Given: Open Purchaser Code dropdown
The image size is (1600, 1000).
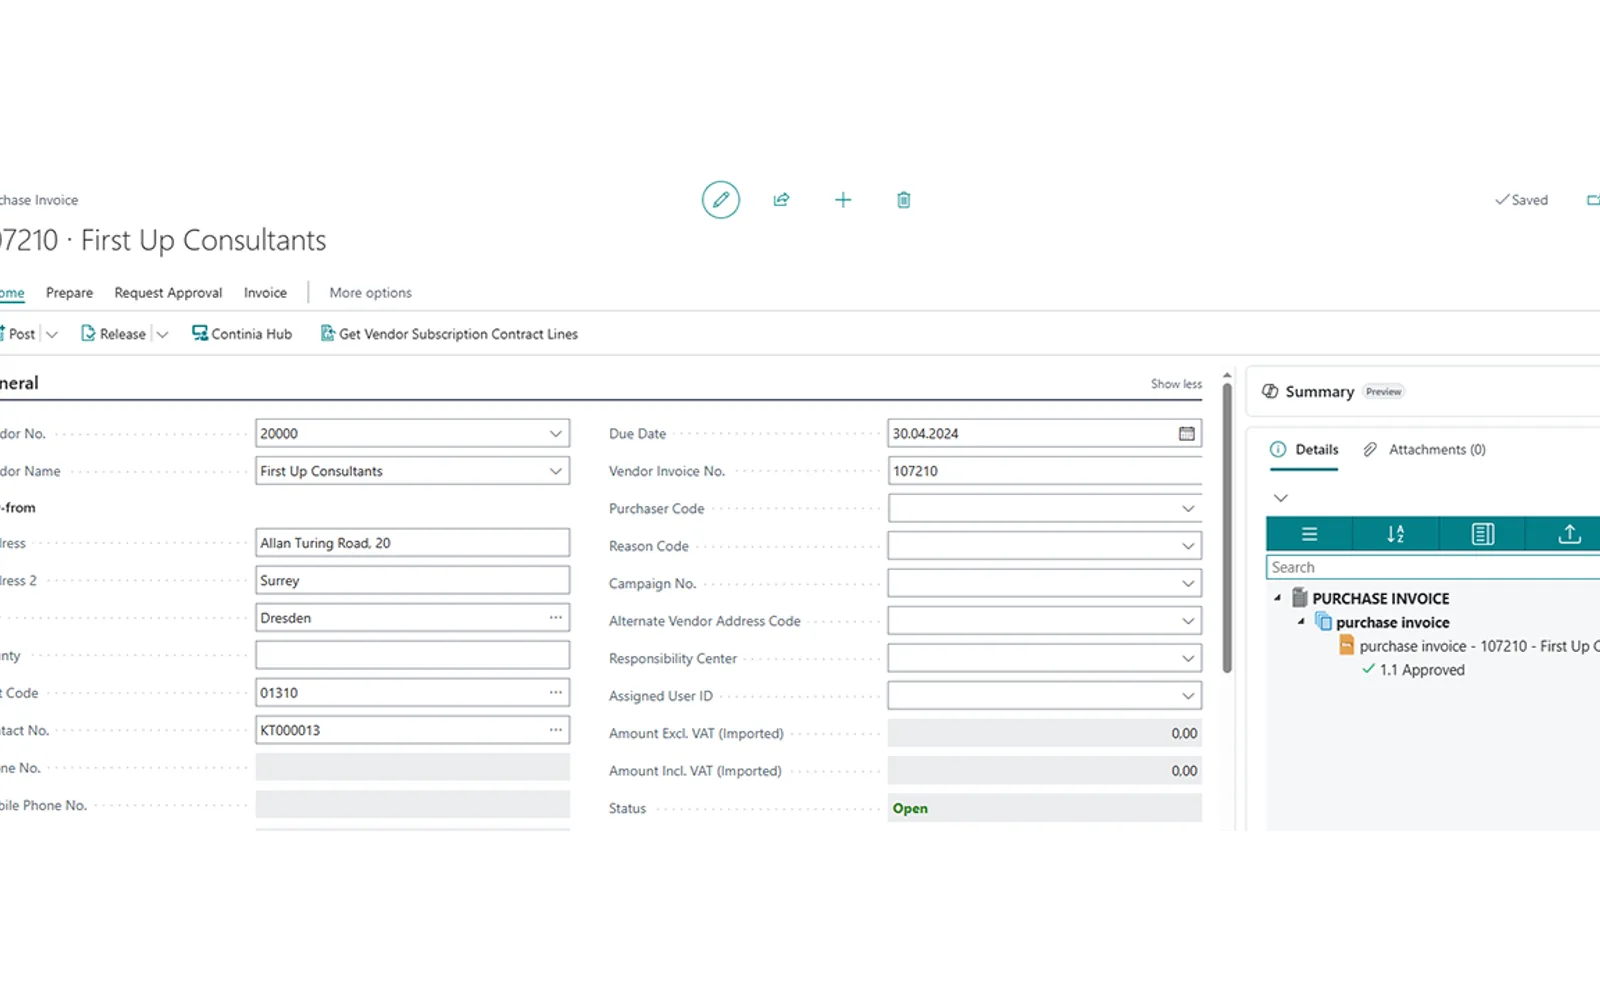Looking at the screenshot, I should pyautogui.click(x=1188, y=509).
